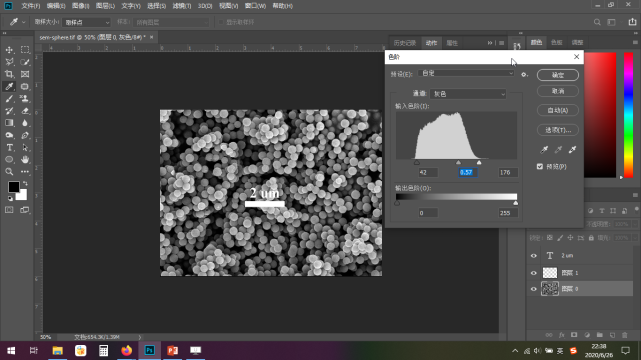Select the Blur tool droplet icon
The image size is (641, 360).
tap(25, 123)
